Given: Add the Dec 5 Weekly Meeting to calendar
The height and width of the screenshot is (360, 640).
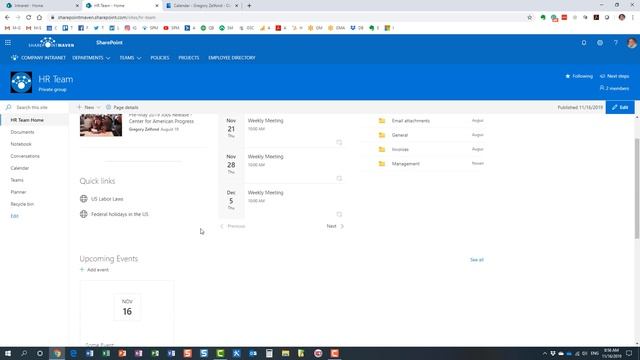Looking at the screenshot, I should [339, 214].
